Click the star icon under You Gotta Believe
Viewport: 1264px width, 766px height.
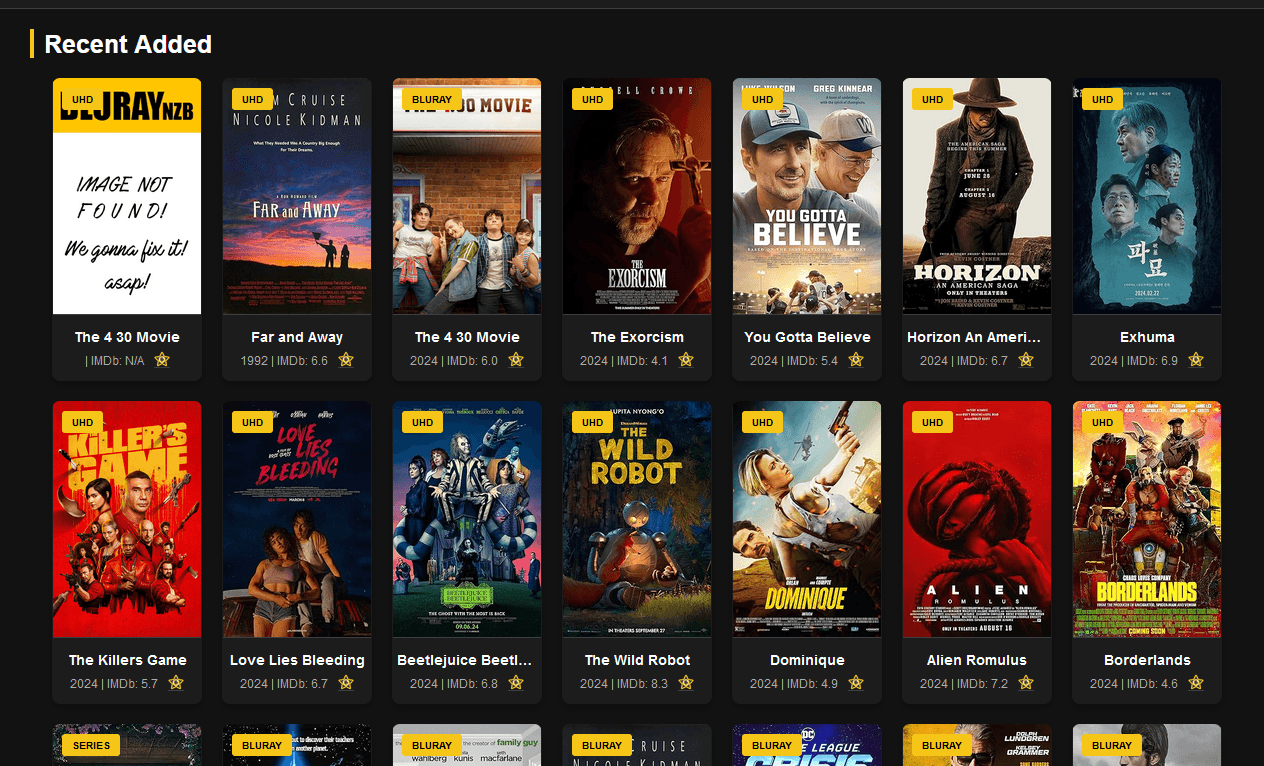[x=856, y=360]
